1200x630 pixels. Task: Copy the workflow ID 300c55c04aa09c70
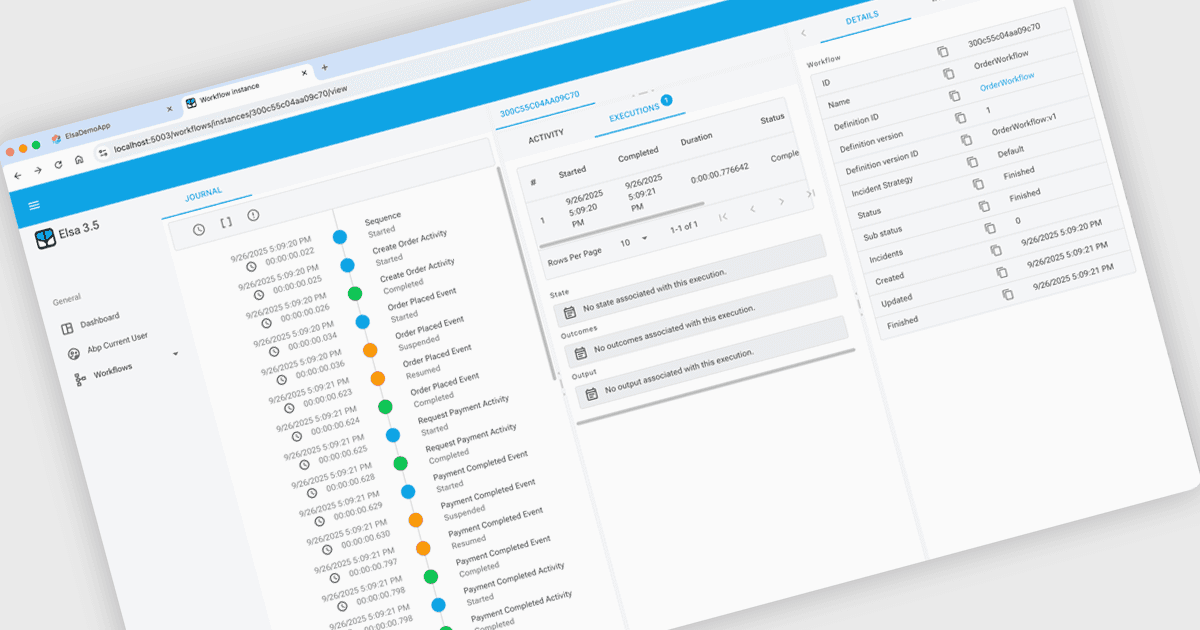coord(942,52)
